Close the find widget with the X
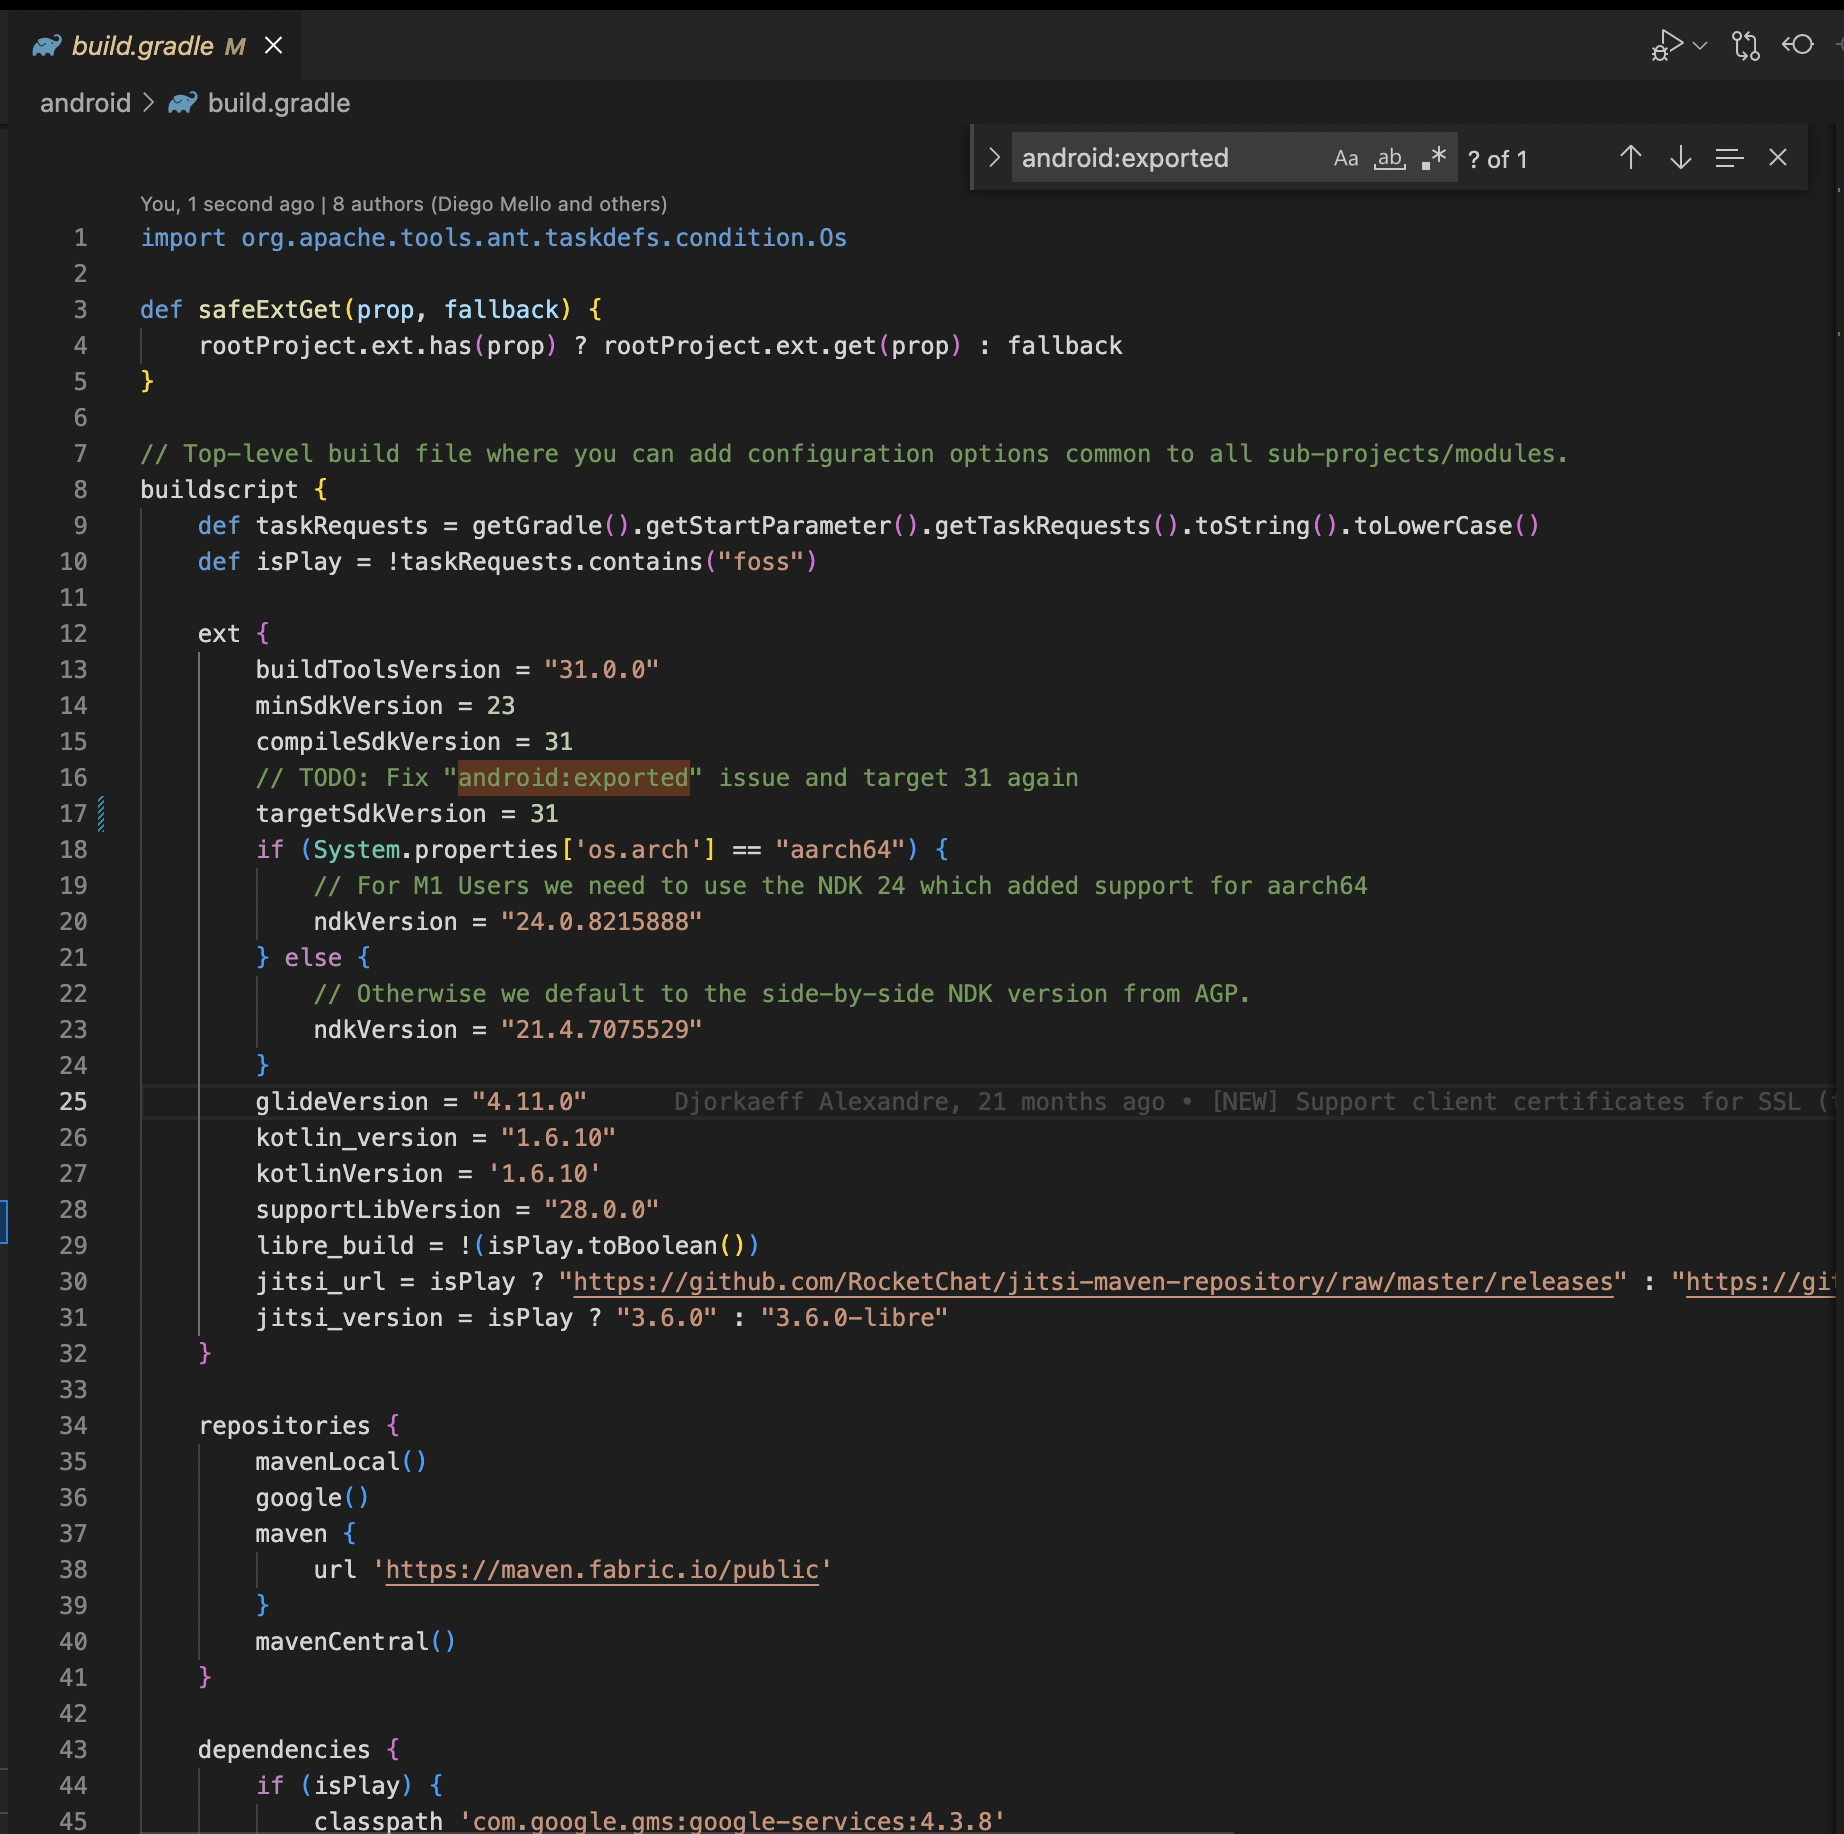 click(1779, 157)
